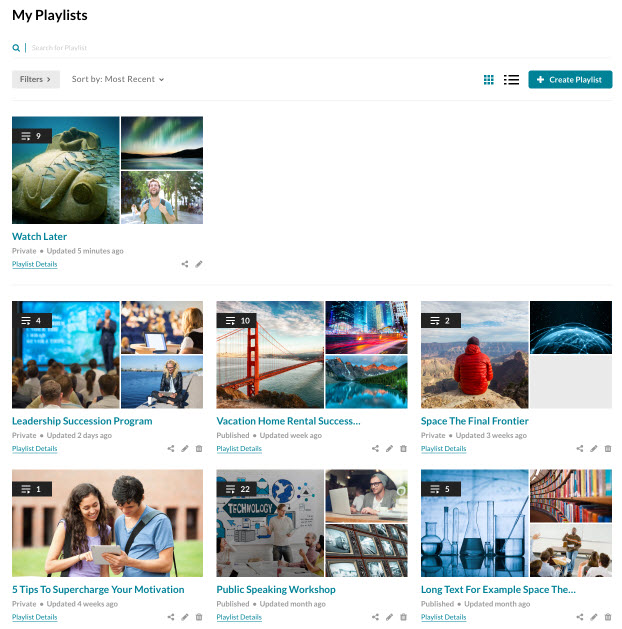Image resolution: width=622 pixels, height=629 pixels.
Task: Share the 5 Tips To Supercharge playlist
Action: pos(170,617)
